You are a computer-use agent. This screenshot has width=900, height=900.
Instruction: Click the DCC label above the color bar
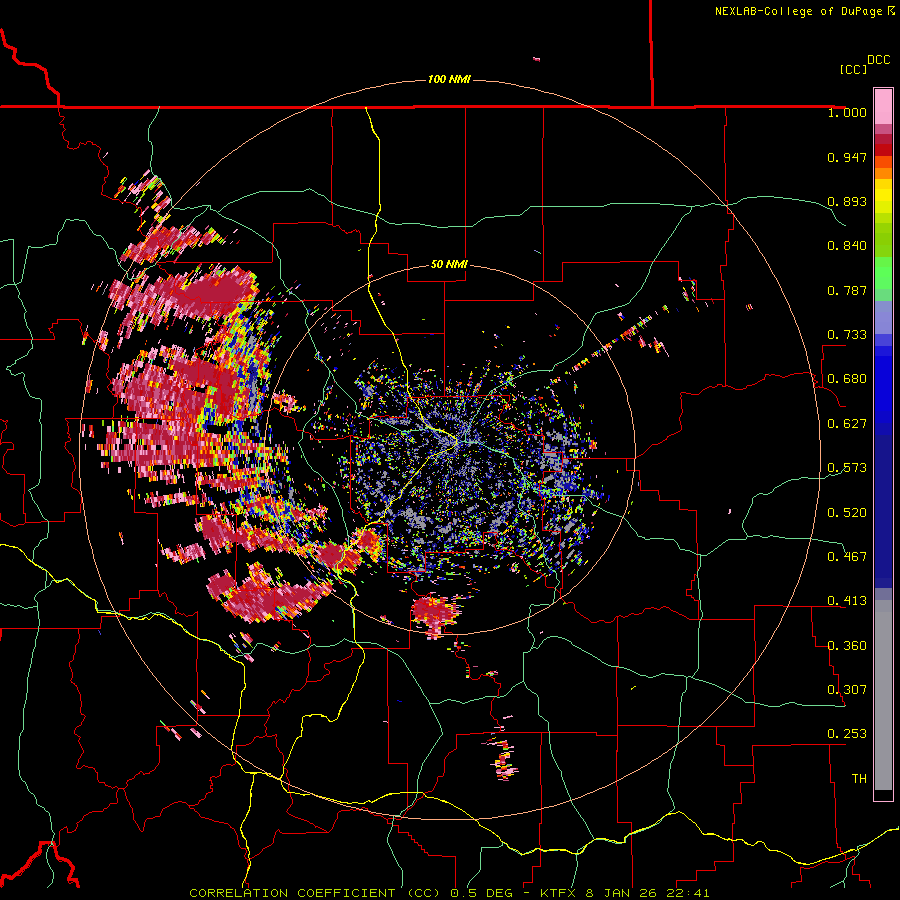coord(878,60)
